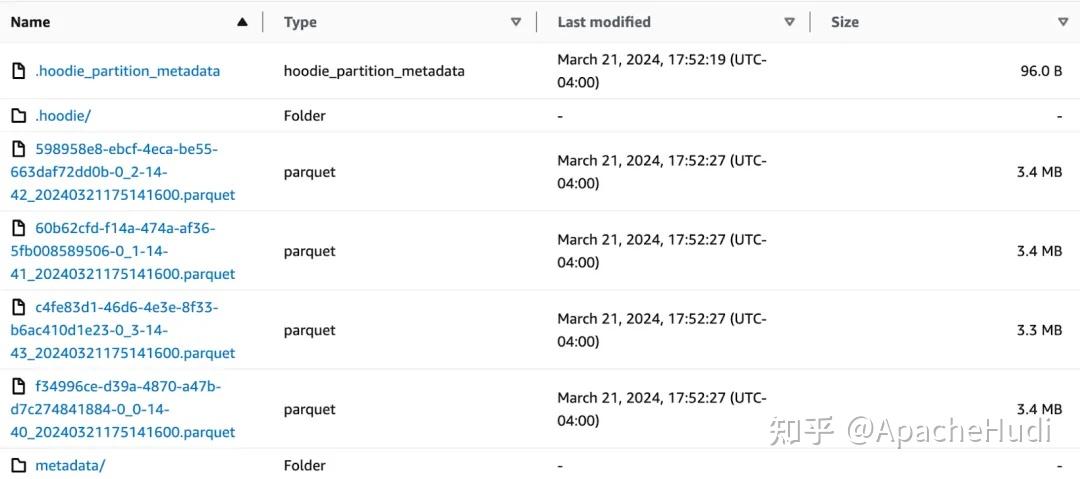Open the .hoodie/ folder link
This screenshot has width=1080, height=479.
click(x=62, y=116)
